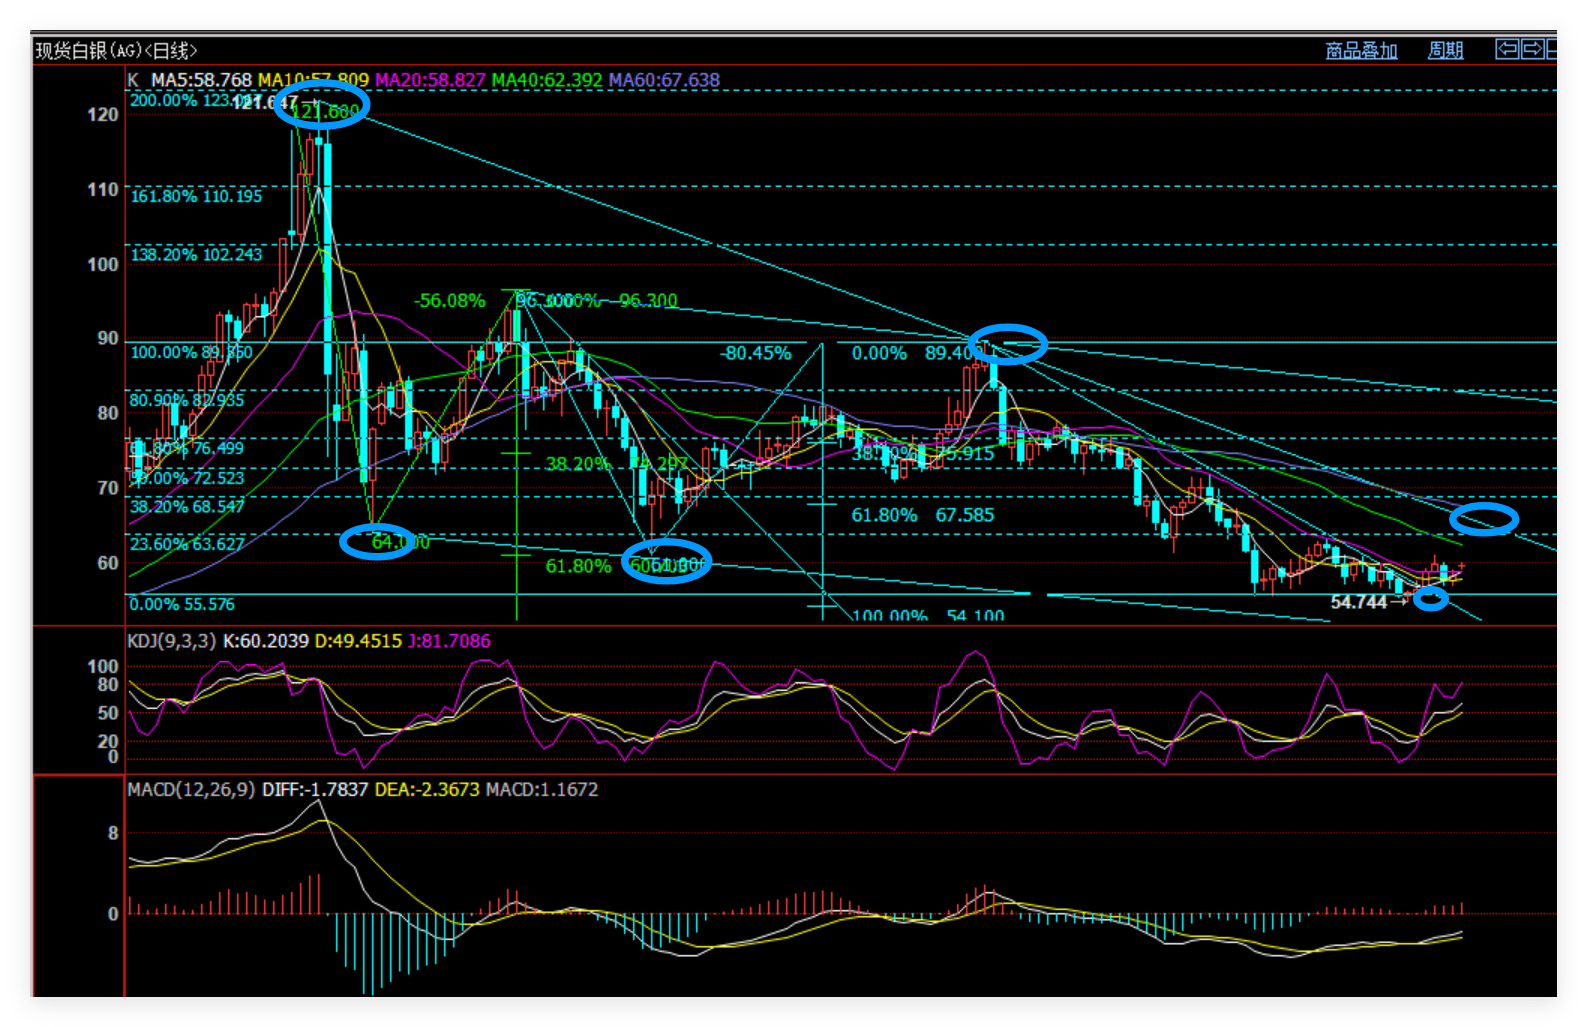Select the Fibonacci label 0.00% 55.576
The width and height of the screenshot is (1587, 1027).
click(x=182, y=604)
